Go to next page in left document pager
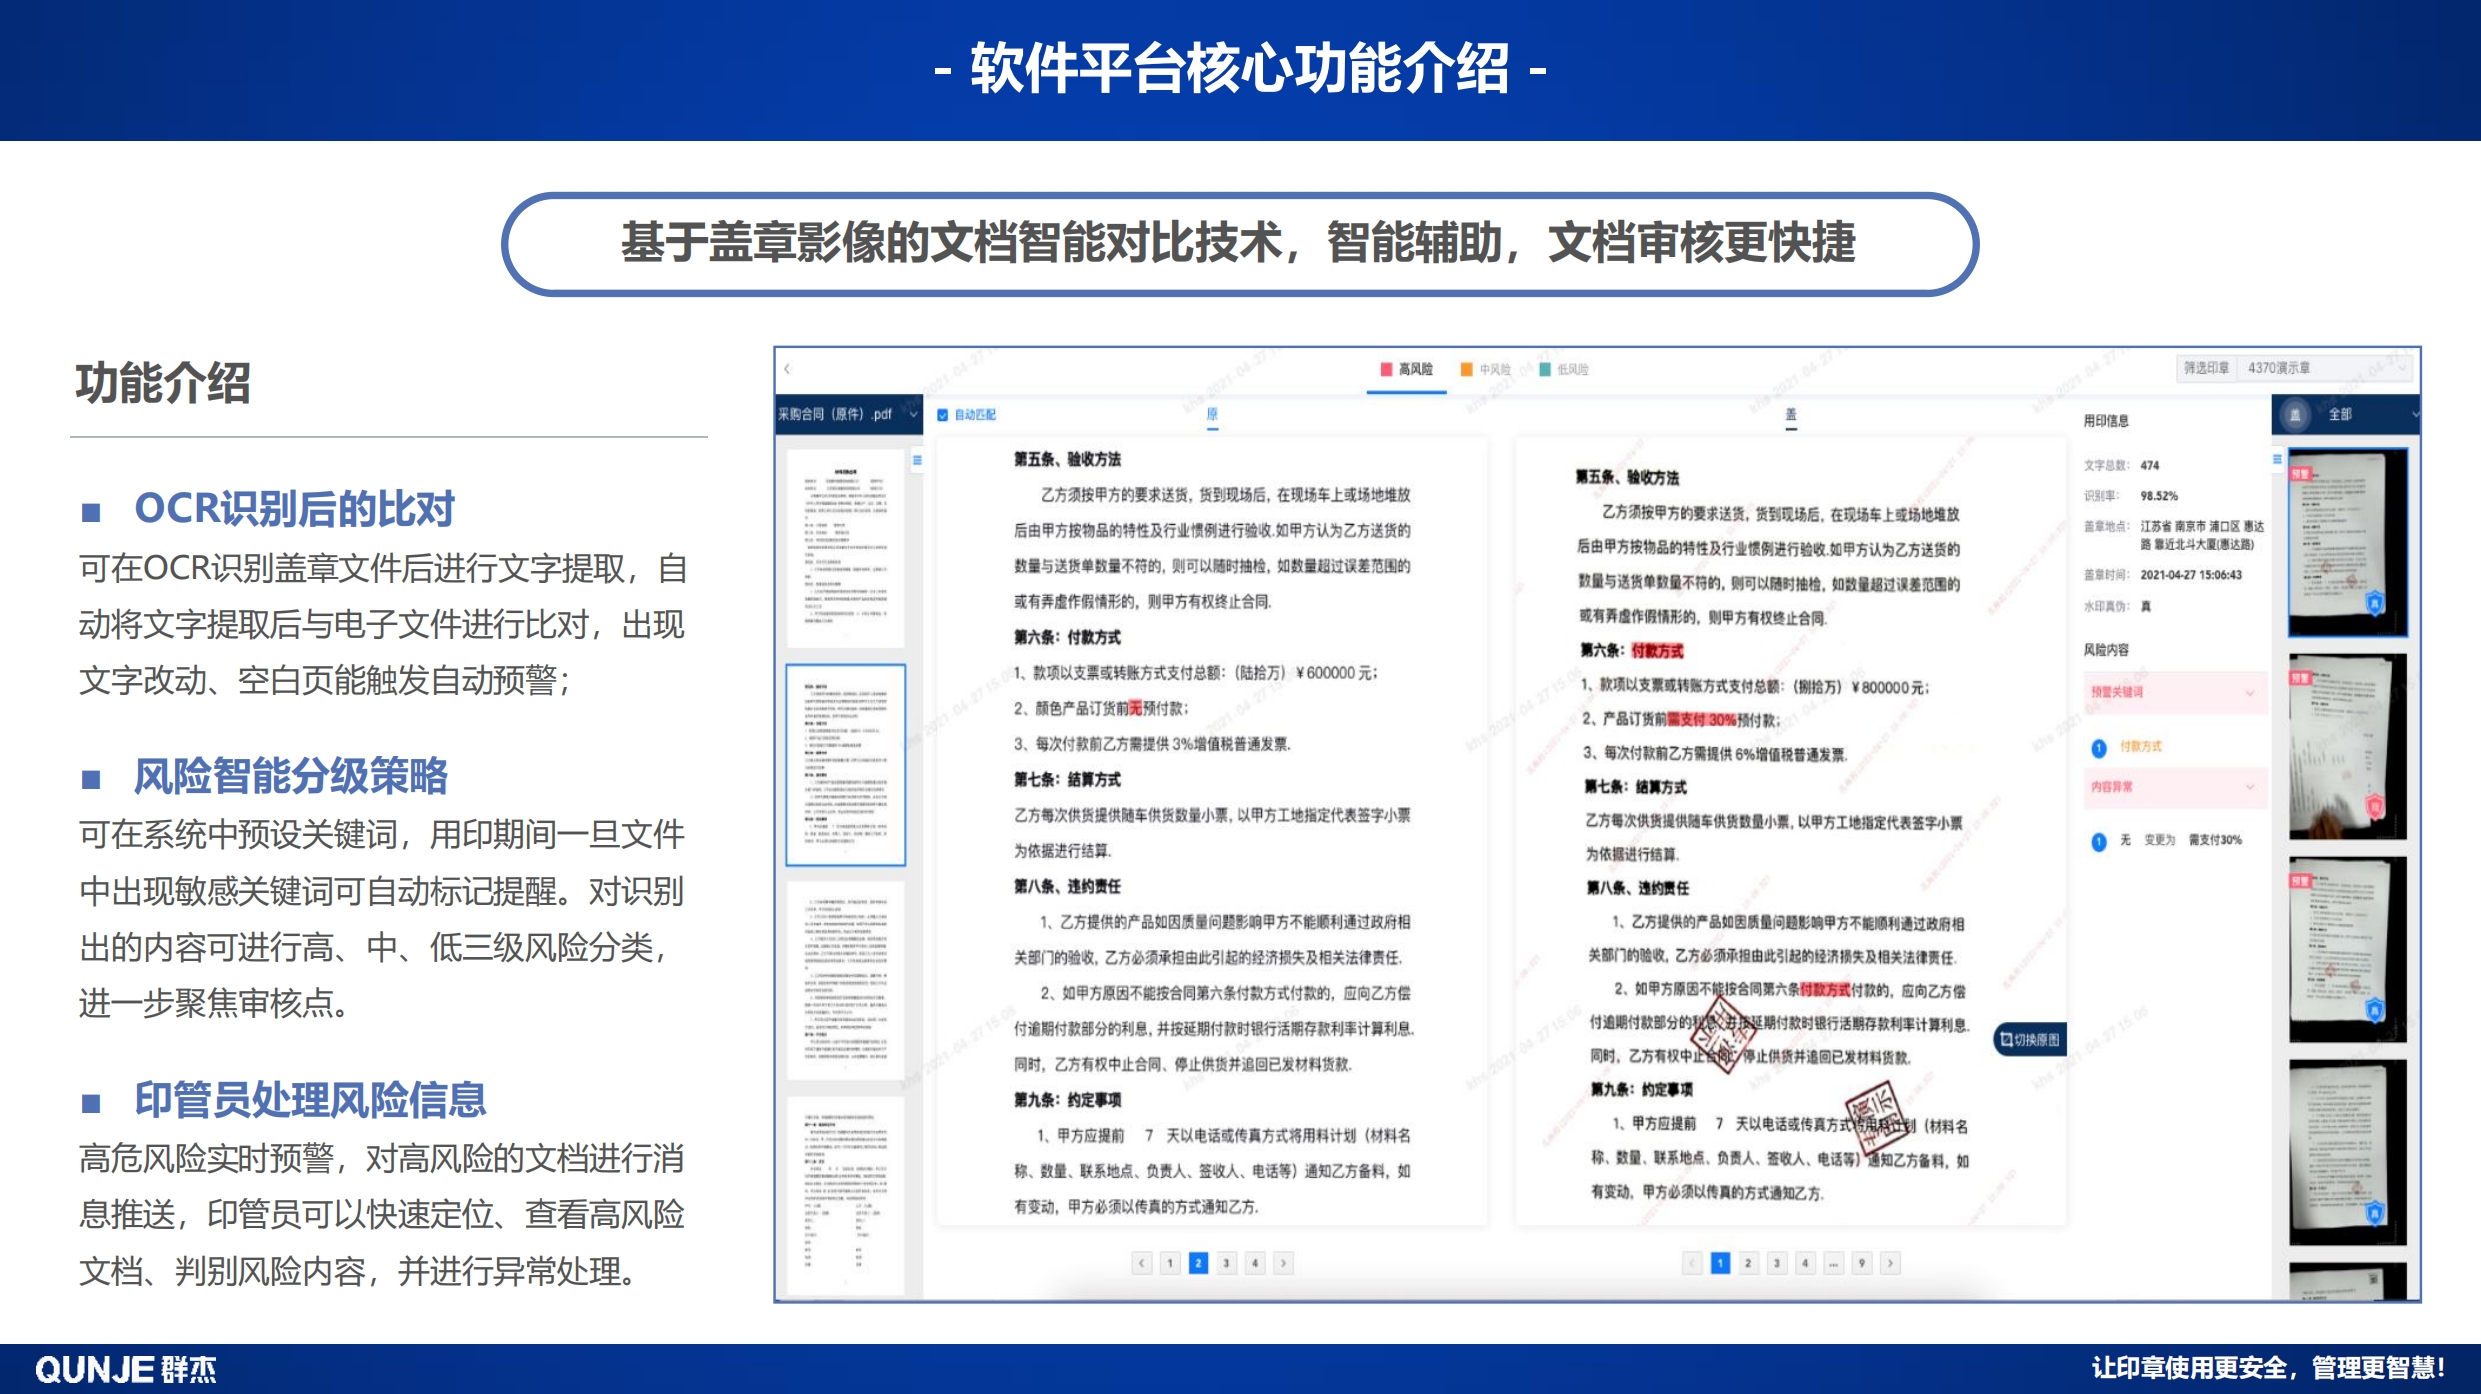This screenshot has width=2481, height=1394. 1284,1263
